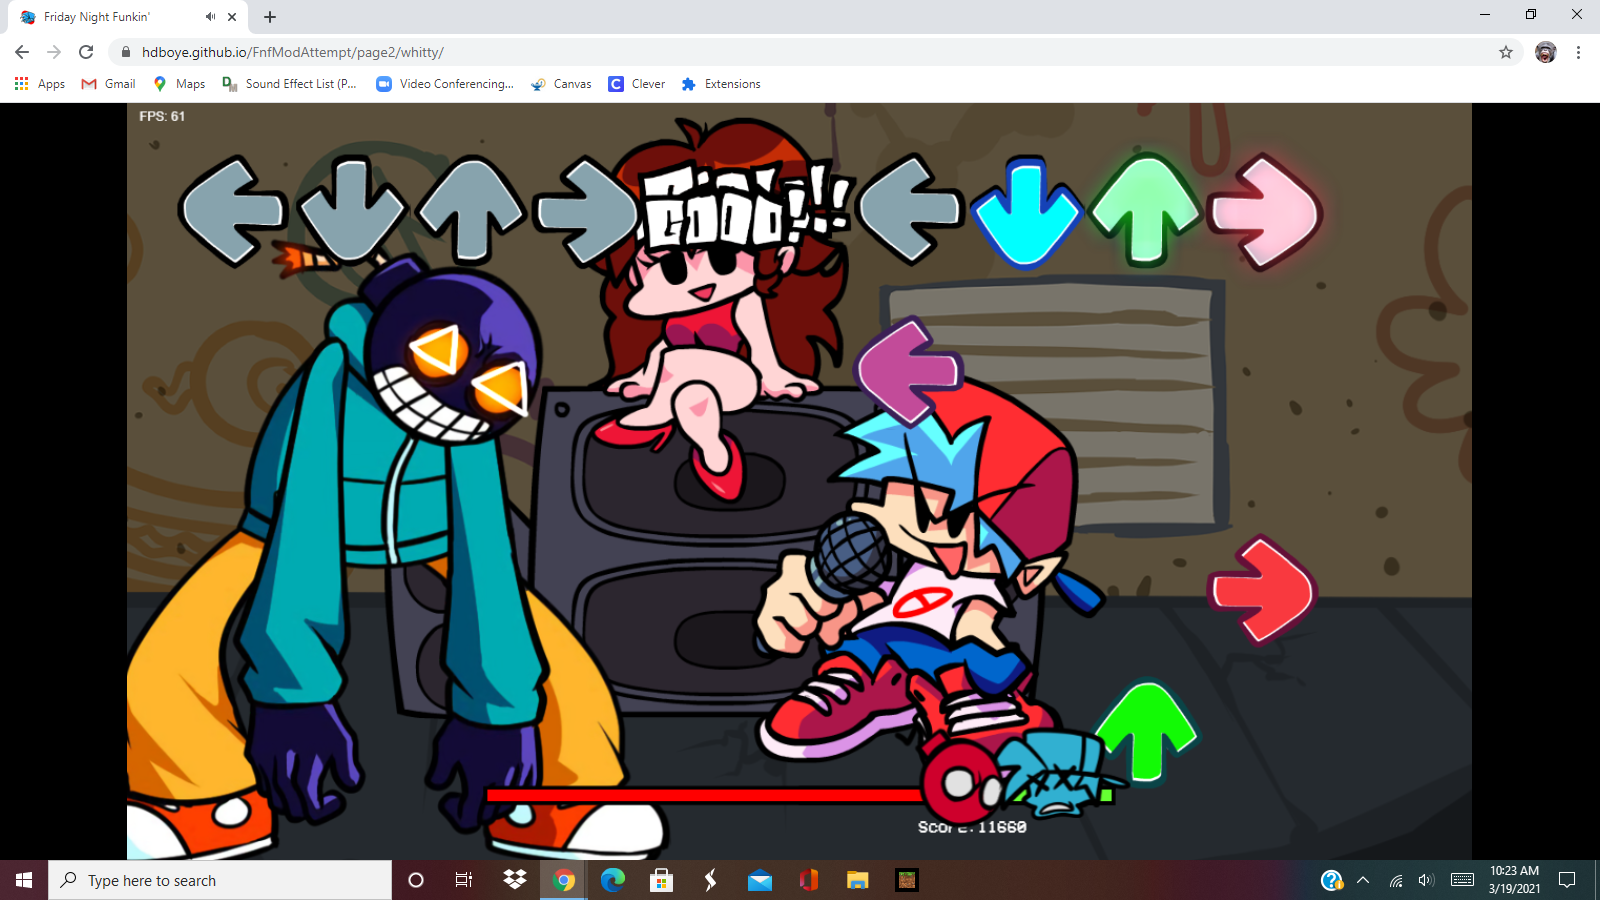Click the opponent's gray right arrow receptor
The width and height of the screenshot is (1600, 900).
coord(589,211)
